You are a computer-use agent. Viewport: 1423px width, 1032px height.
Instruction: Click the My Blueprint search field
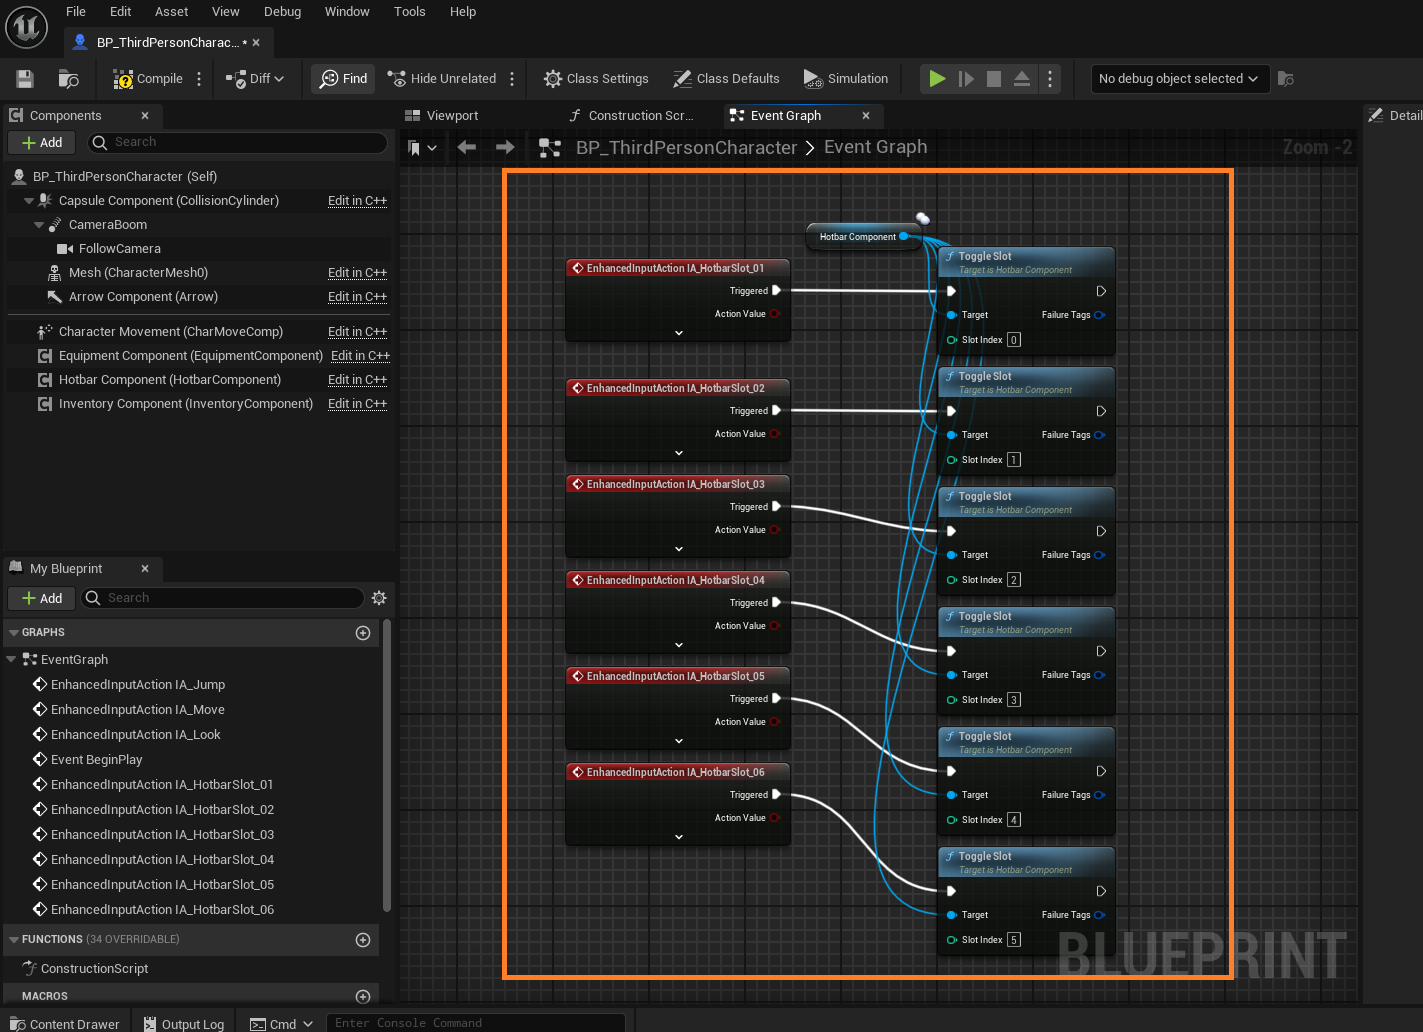pyautogui.click(x=222, y=598)
